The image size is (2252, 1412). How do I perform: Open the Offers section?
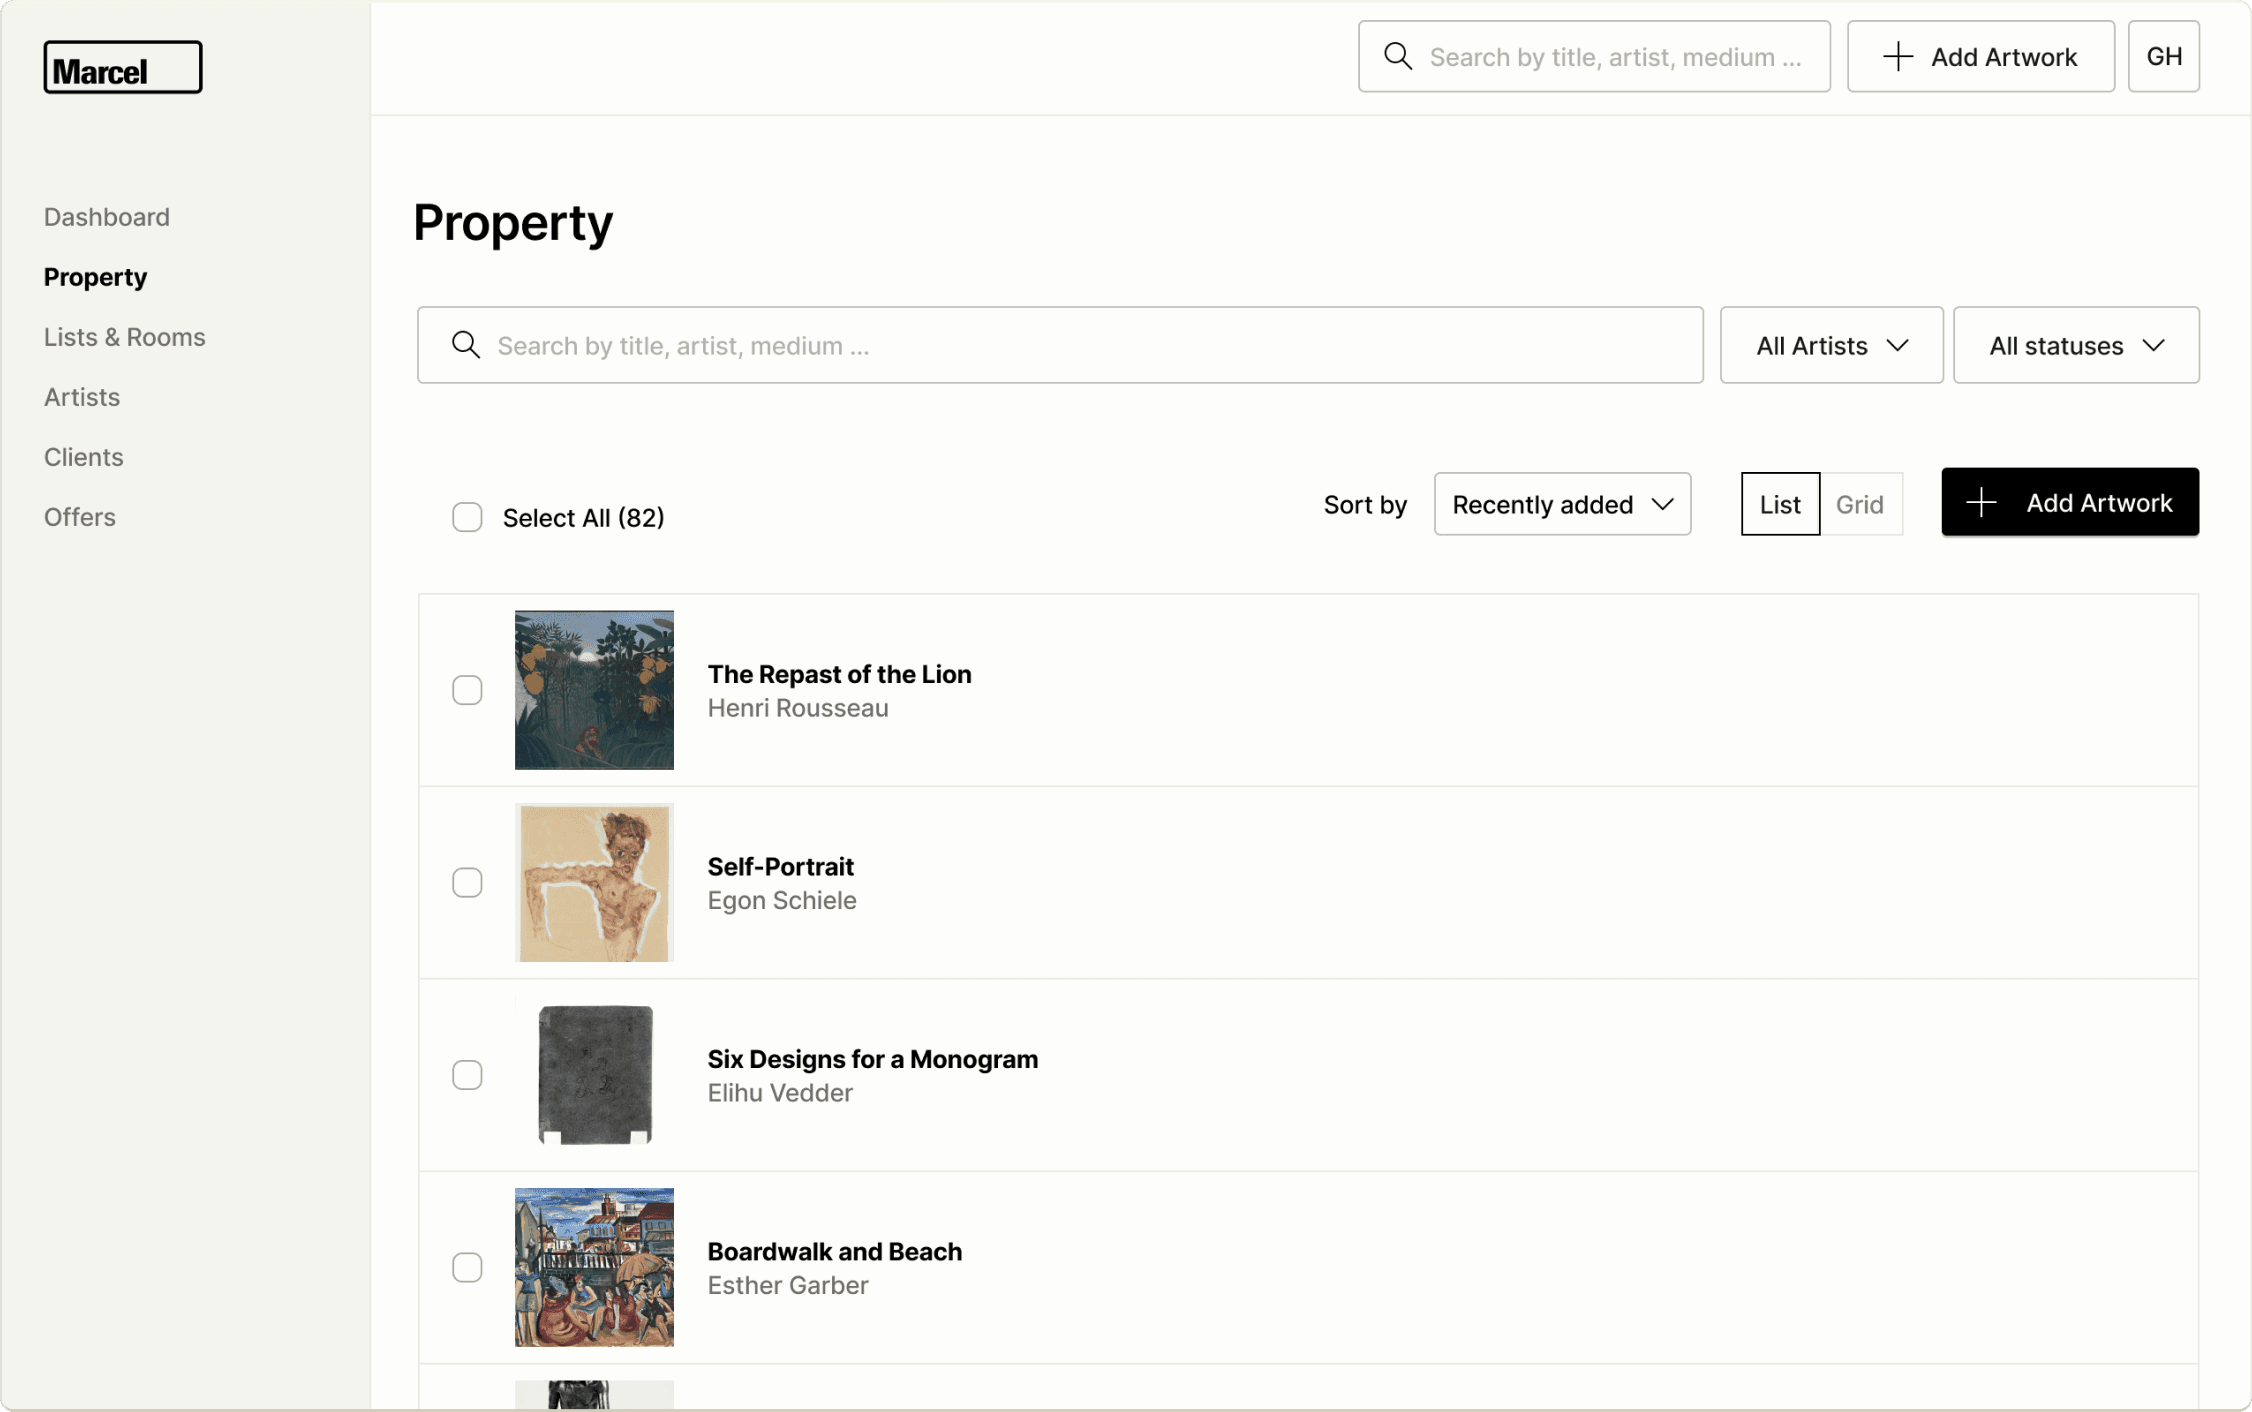click(x=79, y=517)
